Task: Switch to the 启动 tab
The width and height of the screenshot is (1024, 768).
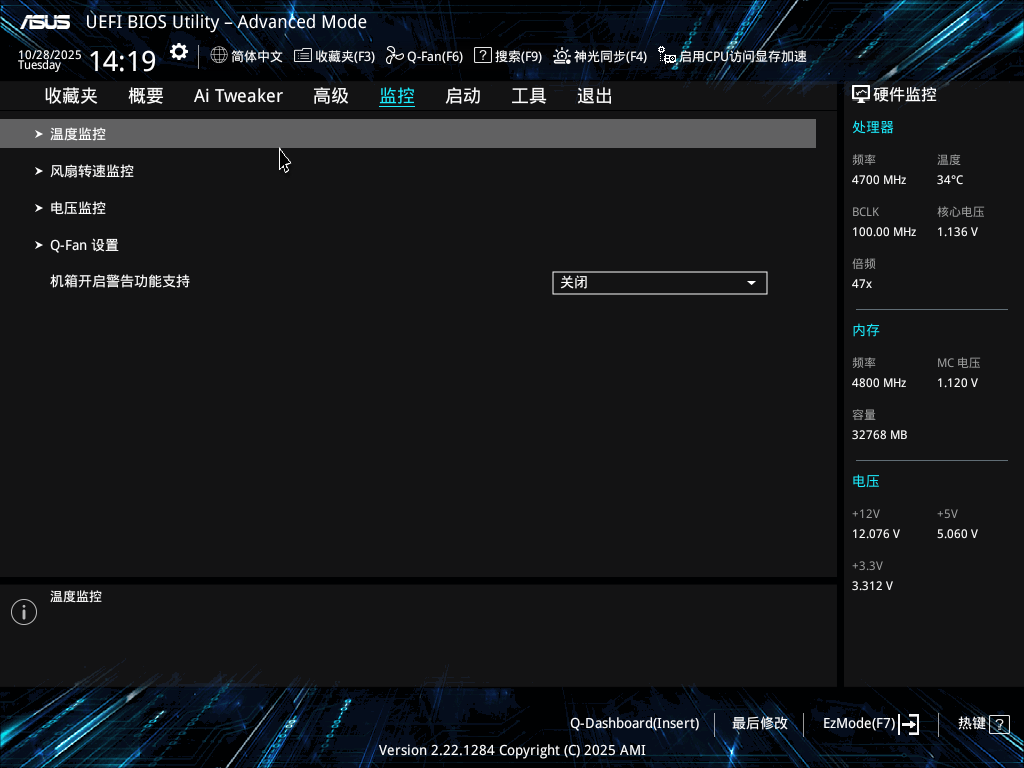Action: point(463,95)
